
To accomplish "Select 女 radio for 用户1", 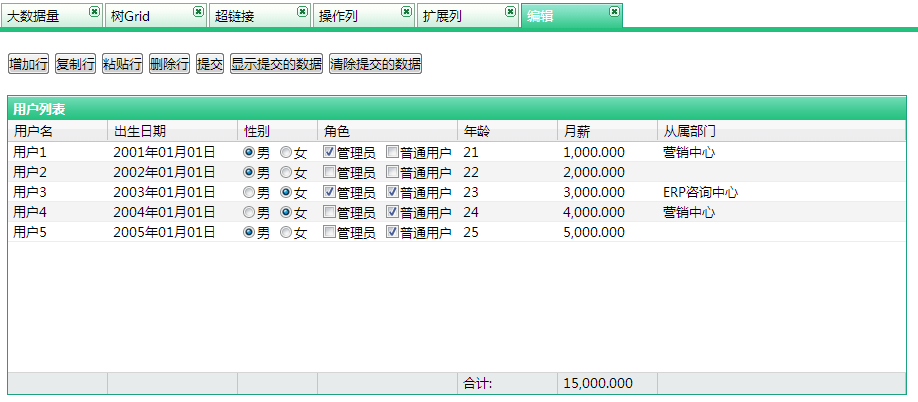I will tap(286, 153).
